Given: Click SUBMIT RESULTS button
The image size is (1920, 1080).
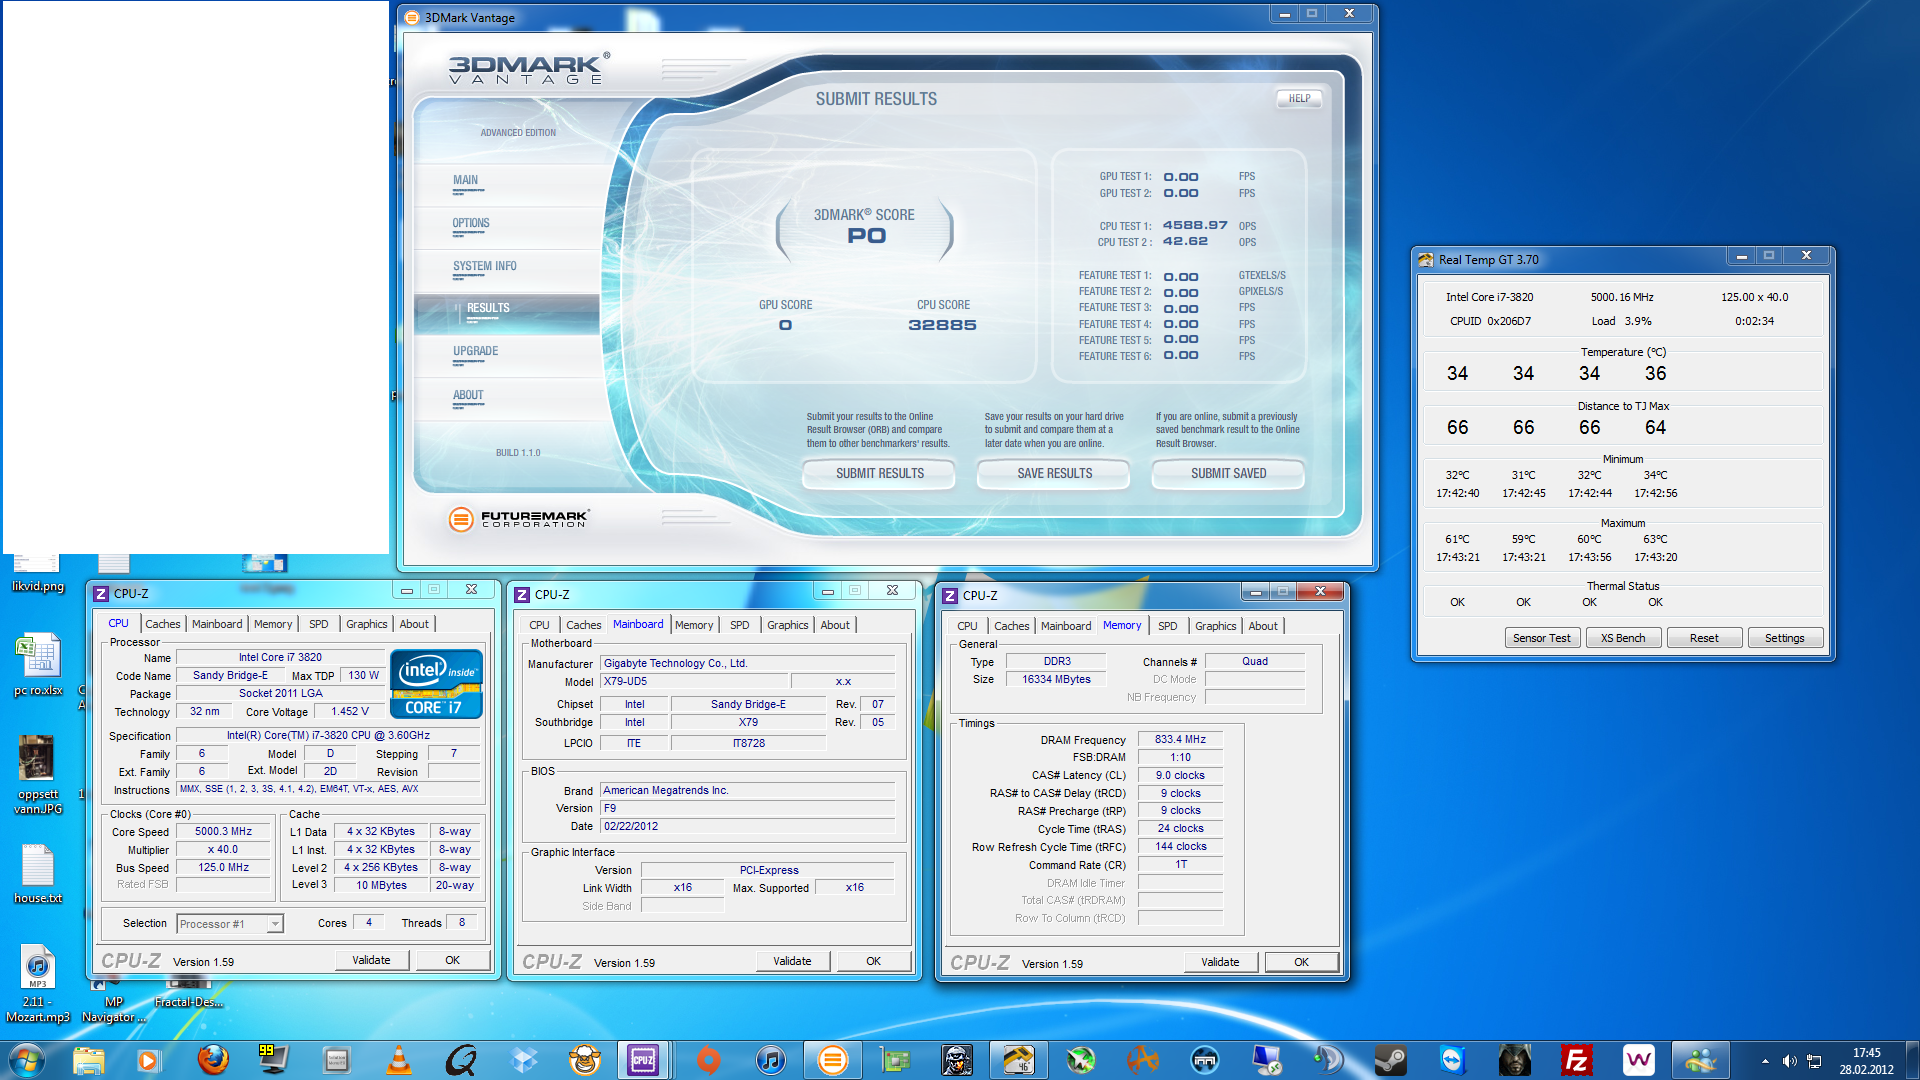Looking at the screenshot, I should click(879, 474).
